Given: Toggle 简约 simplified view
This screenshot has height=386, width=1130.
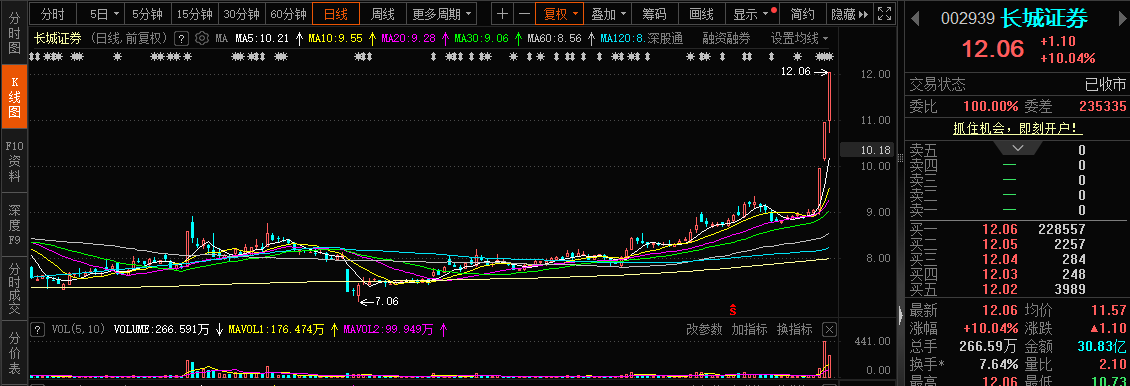Looking at the screenshot, I should click(x=802, y=14).
